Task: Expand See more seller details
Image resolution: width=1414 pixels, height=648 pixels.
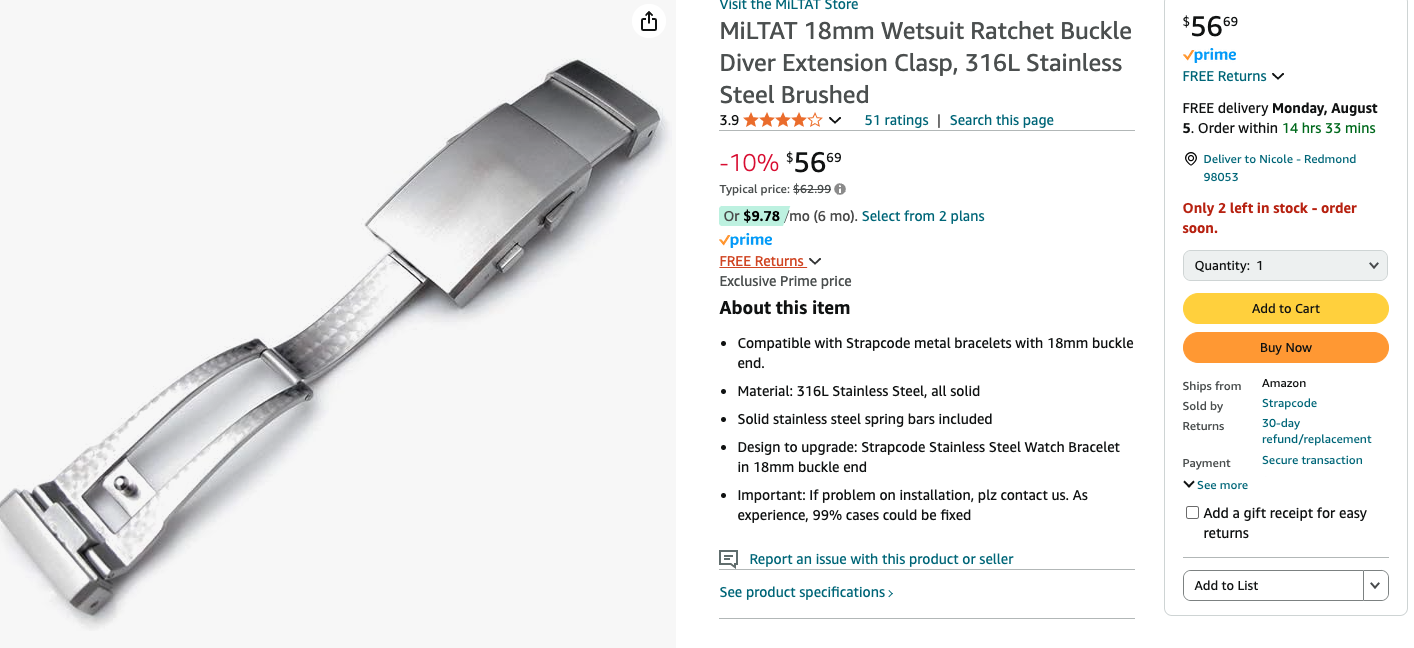Action: click(1216, 485)
